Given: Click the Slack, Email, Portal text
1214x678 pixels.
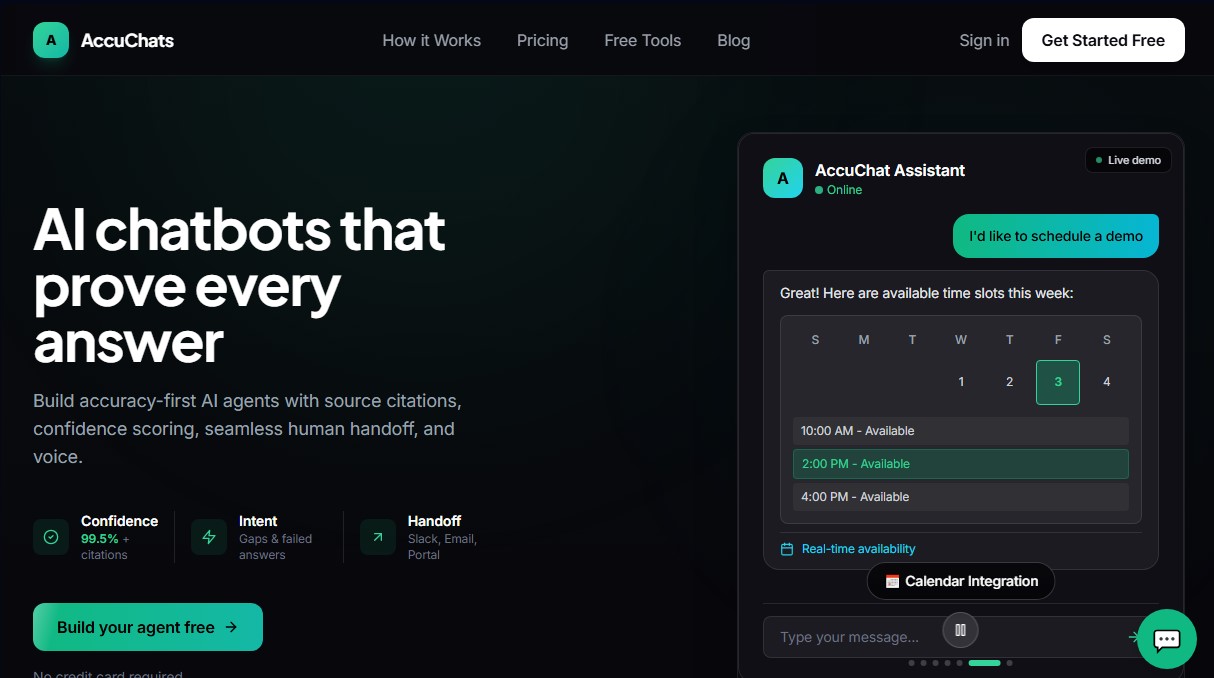Looking at the screenshot, I should [x=442, y=547].
